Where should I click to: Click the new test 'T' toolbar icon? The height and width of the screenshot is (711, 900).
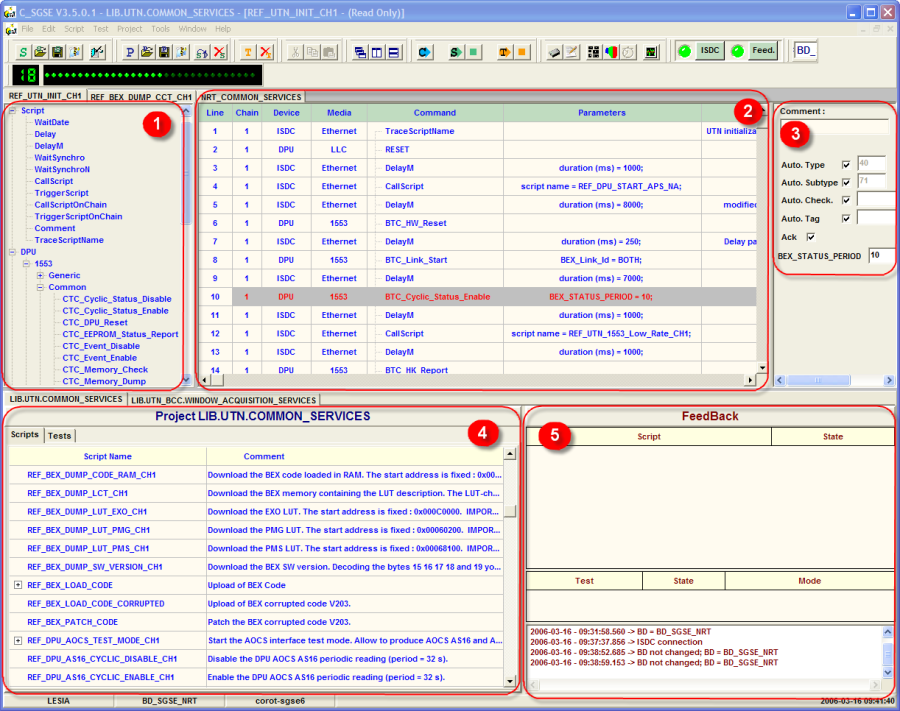(247, 51)
